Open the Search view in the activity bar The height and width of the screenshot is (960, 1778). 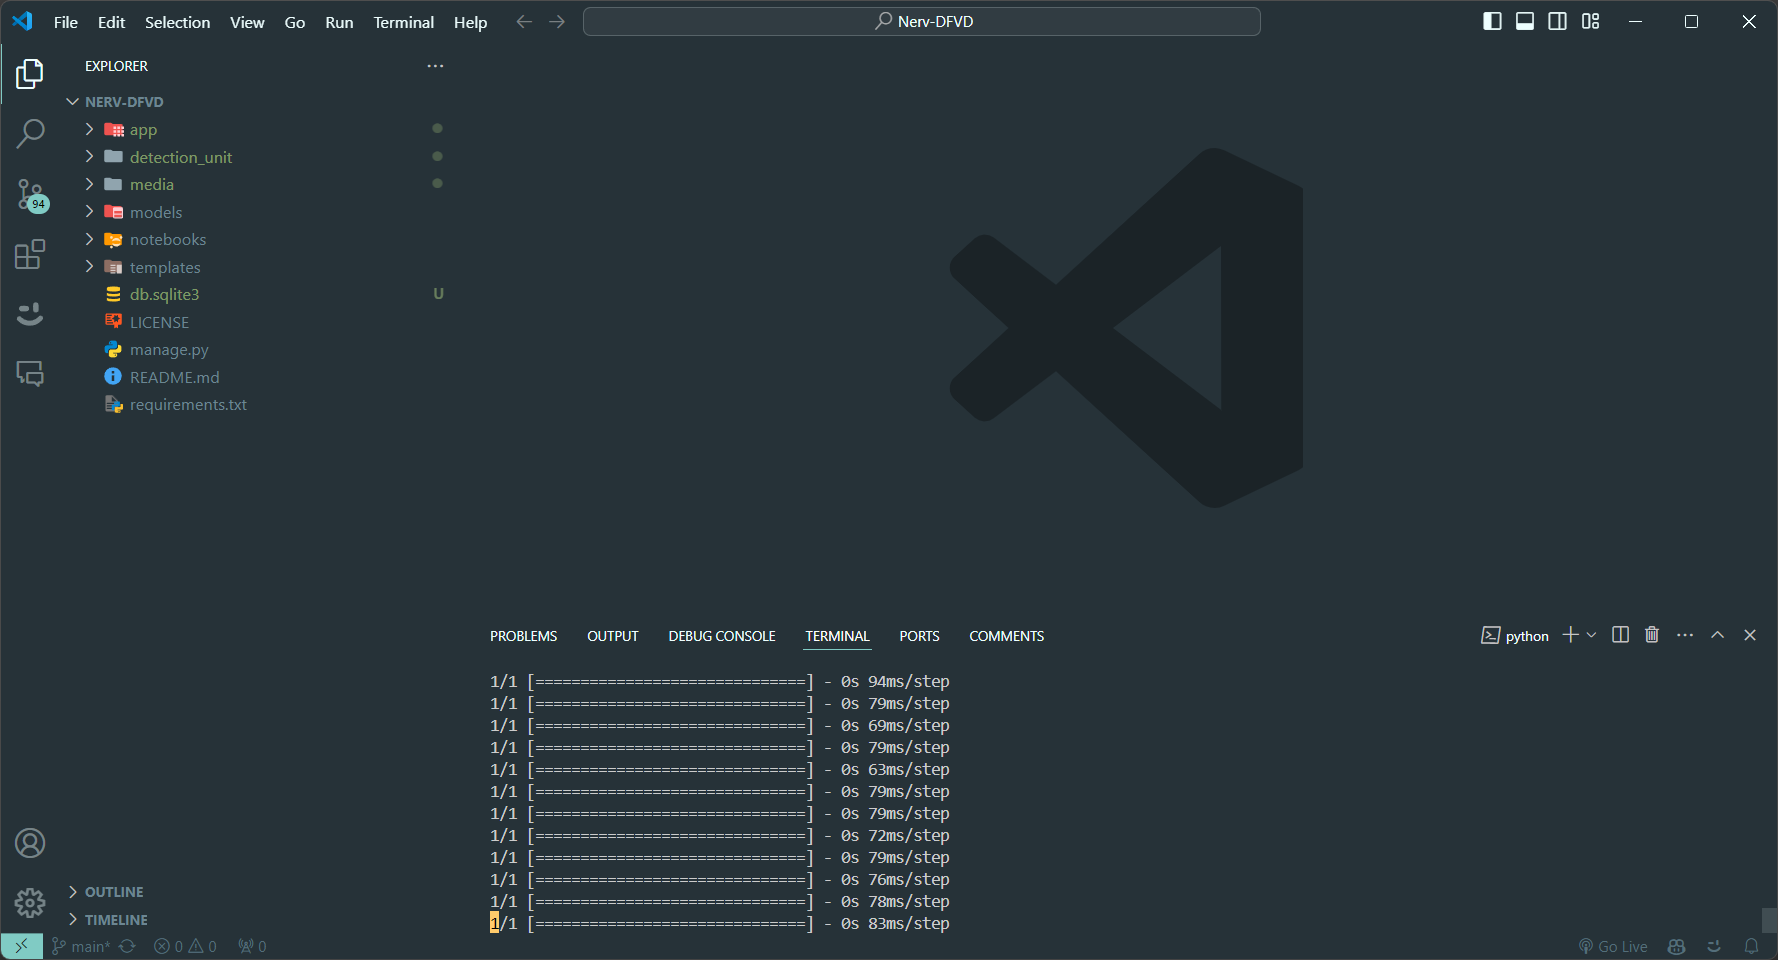tap(30, 133)
